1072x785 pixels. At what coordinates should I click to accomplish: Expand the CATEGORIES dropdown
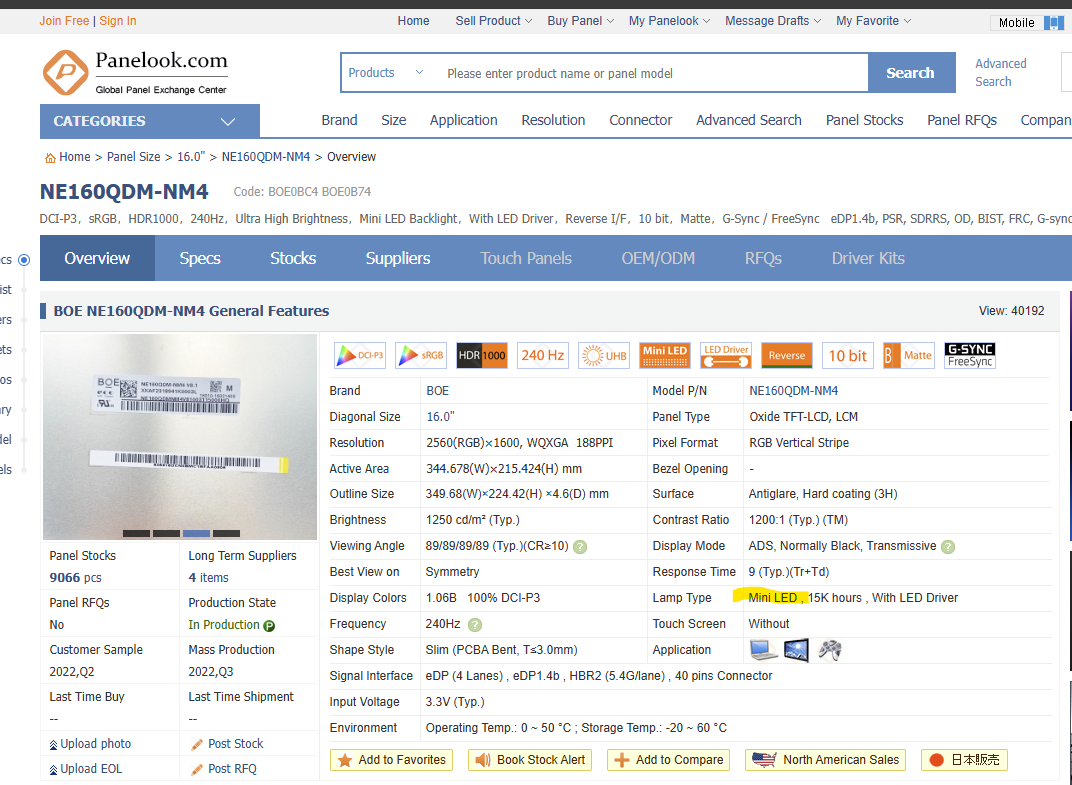tap(150, 121)
